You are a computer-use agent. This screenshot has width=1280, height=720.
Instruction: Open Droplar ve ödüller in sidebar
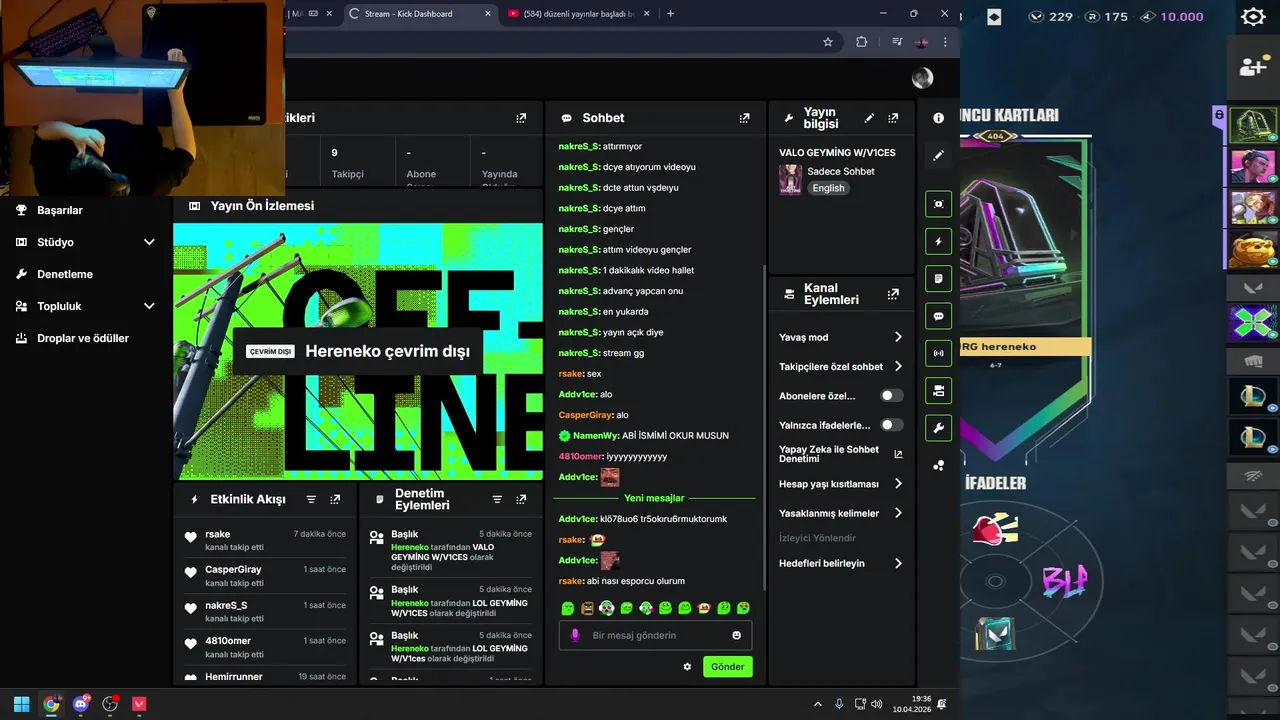(x=85, y=338)
